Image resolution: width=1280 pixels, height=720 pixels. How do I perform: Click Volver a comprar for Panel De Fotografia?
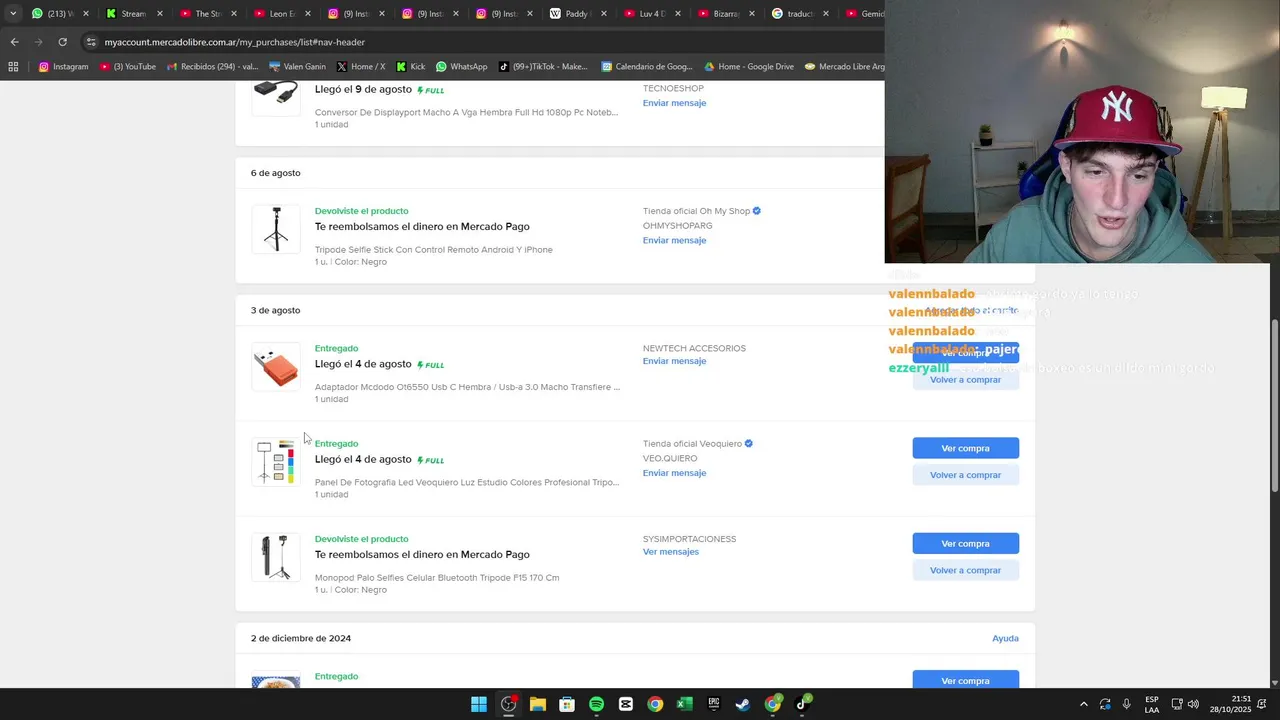point(965,475)
